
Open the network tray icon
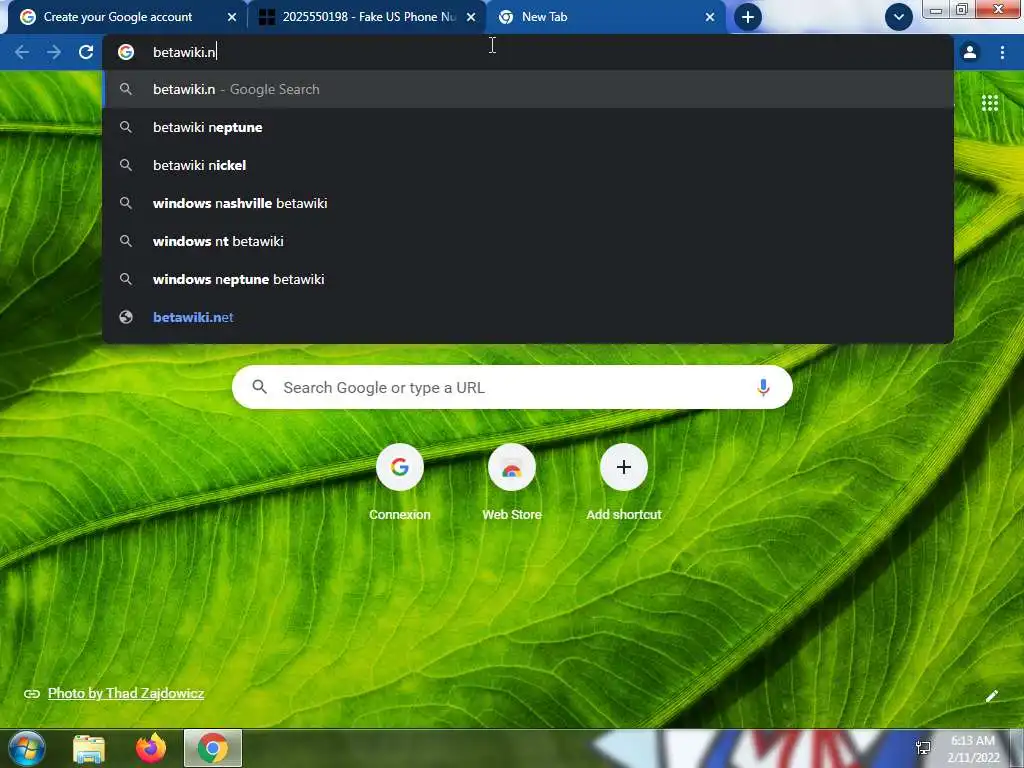(923, 748)
